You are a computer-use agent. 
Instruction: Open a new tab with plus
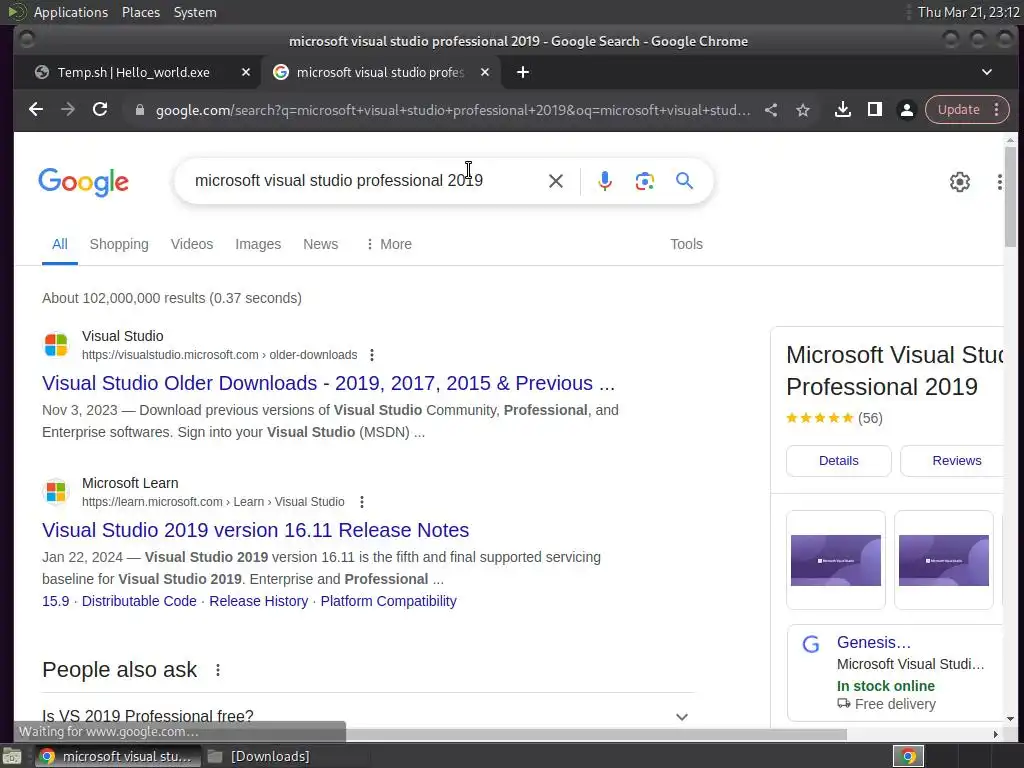tap(523, 72)
